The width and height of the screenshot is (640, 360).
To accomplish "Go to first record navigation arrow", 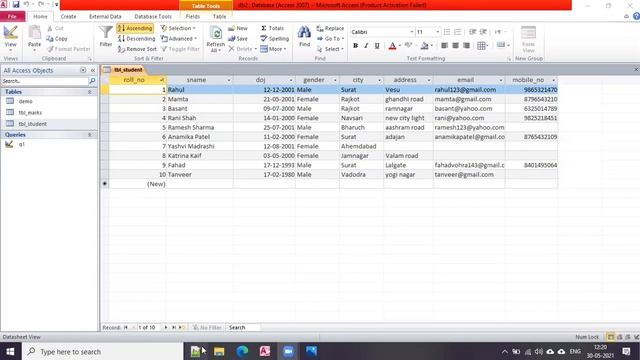I will (126, 327).
